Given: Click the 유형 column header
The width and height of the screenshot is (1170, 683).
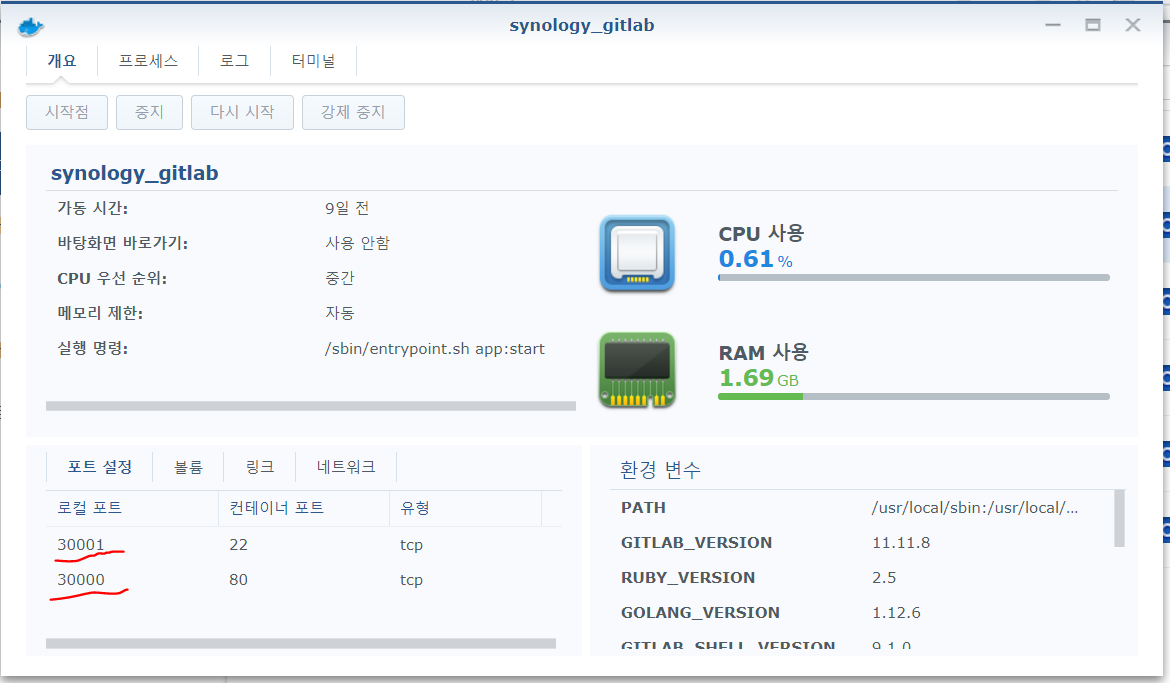Looking at the screenshot, I should coord(466,508).
